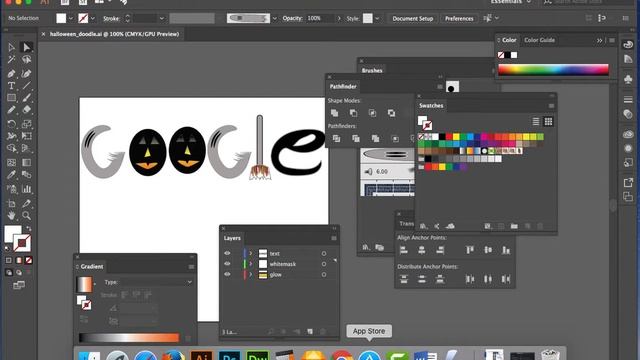Hide the whitemask layer

227,264
